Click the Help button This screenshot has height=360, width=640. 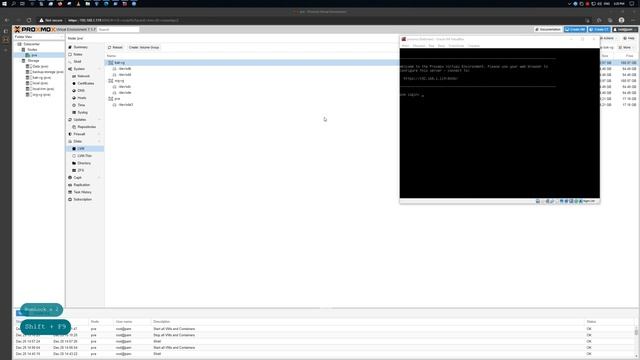pyautogui.click(x=629, y=38)
